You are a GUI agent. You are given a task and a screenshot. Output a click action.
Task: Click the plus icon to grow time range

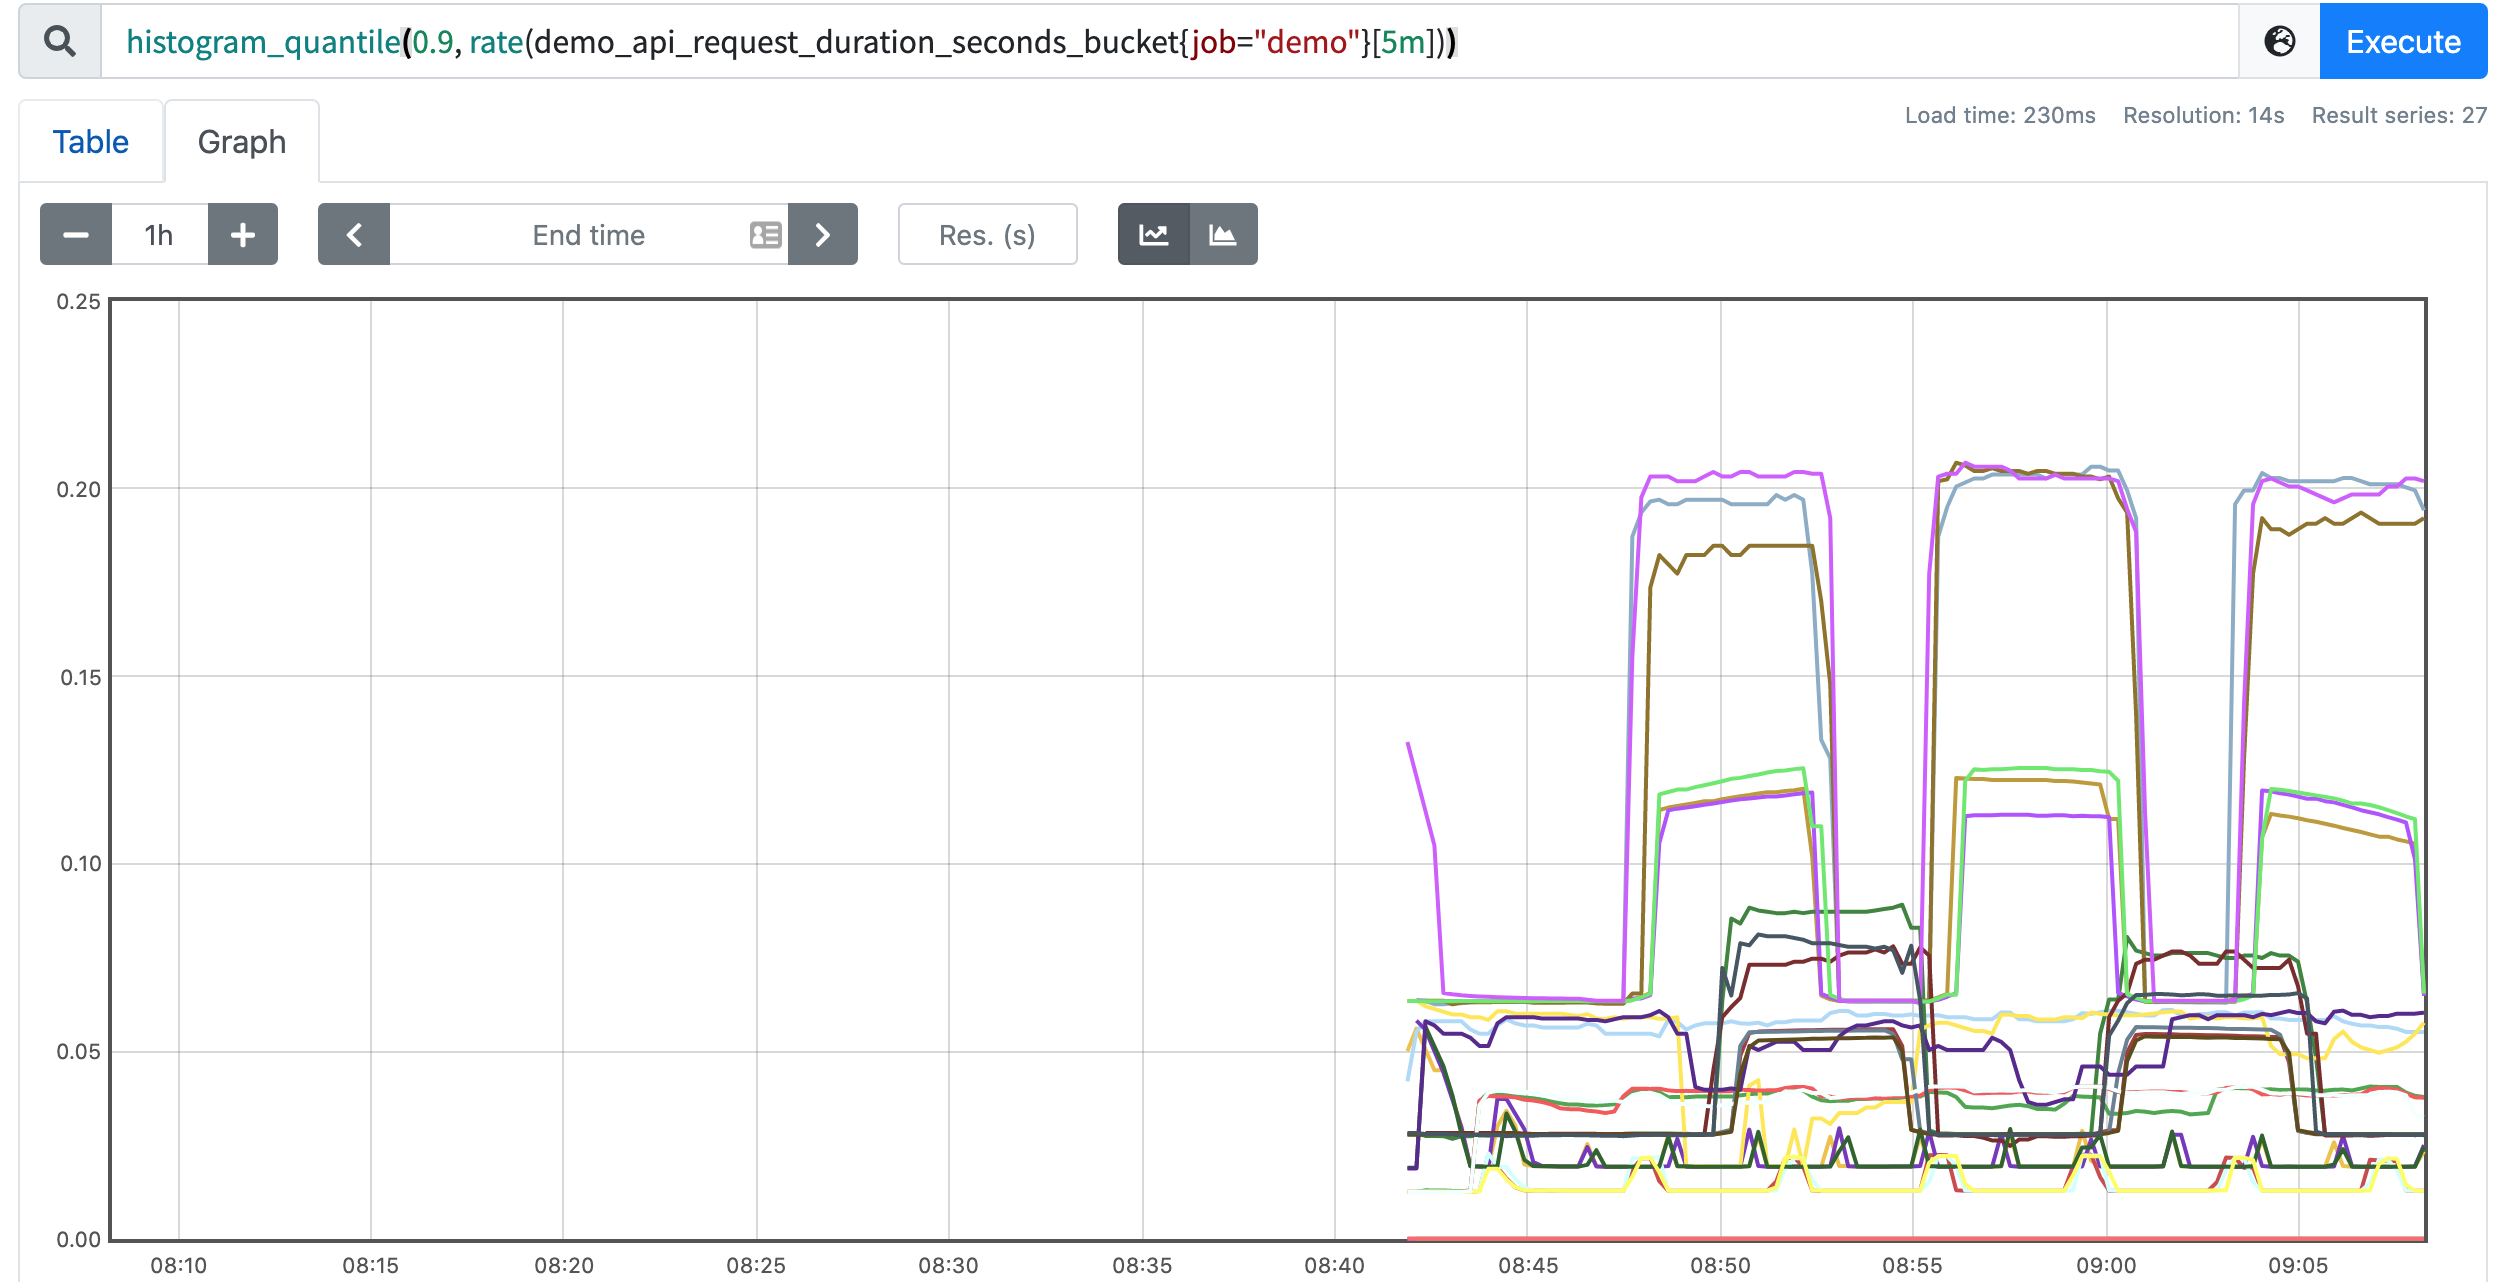(x=242, y=234)
